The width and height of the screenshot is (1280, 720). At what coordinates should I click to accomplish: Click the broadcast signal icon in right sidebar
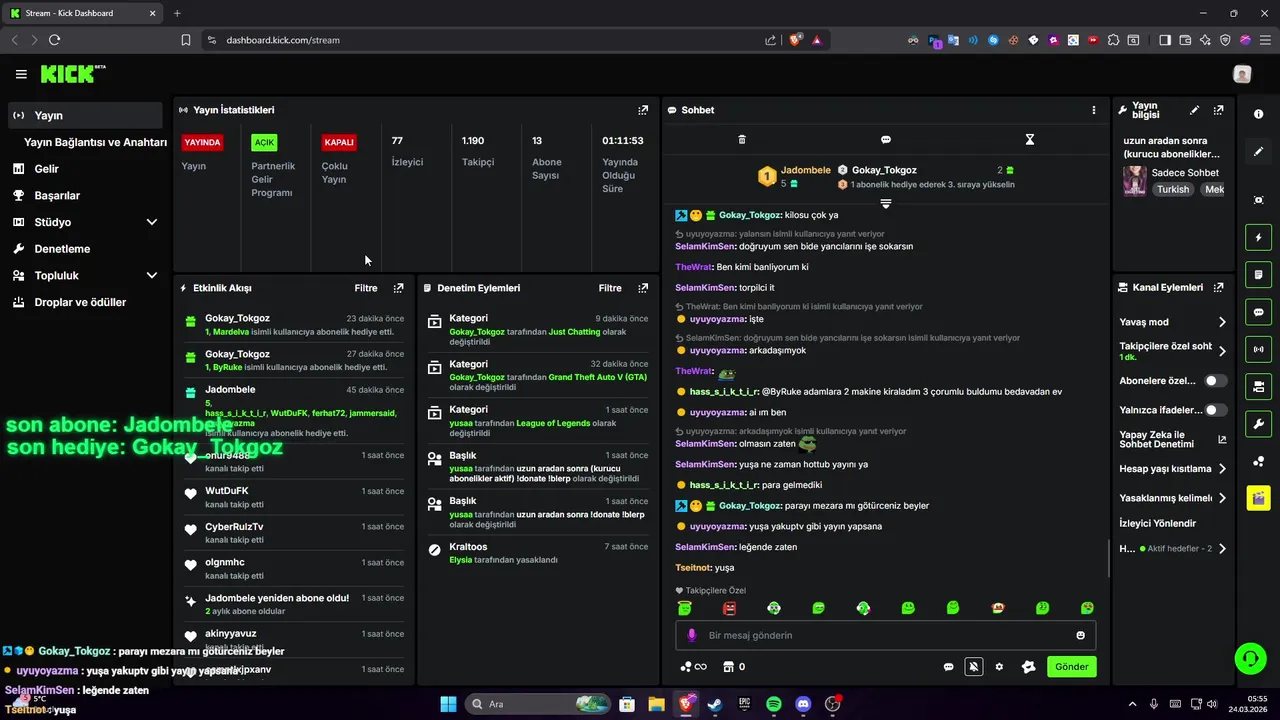coord(1258,349)
